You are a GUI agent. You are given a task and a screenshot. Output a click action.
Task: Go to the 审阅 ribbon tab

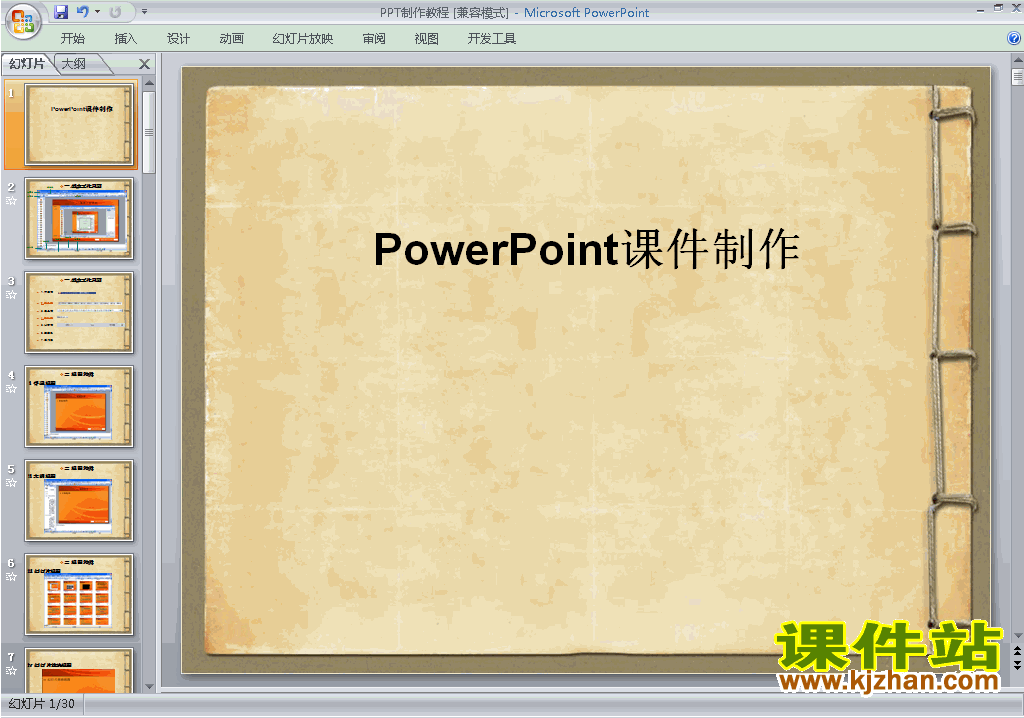point(374,39)
